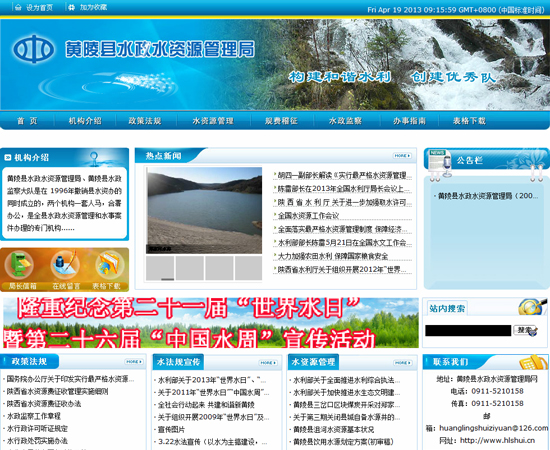Click the magnifier icon in 站内搜索 panel
The image size is (550, 450).
click(x=532, y=306)
